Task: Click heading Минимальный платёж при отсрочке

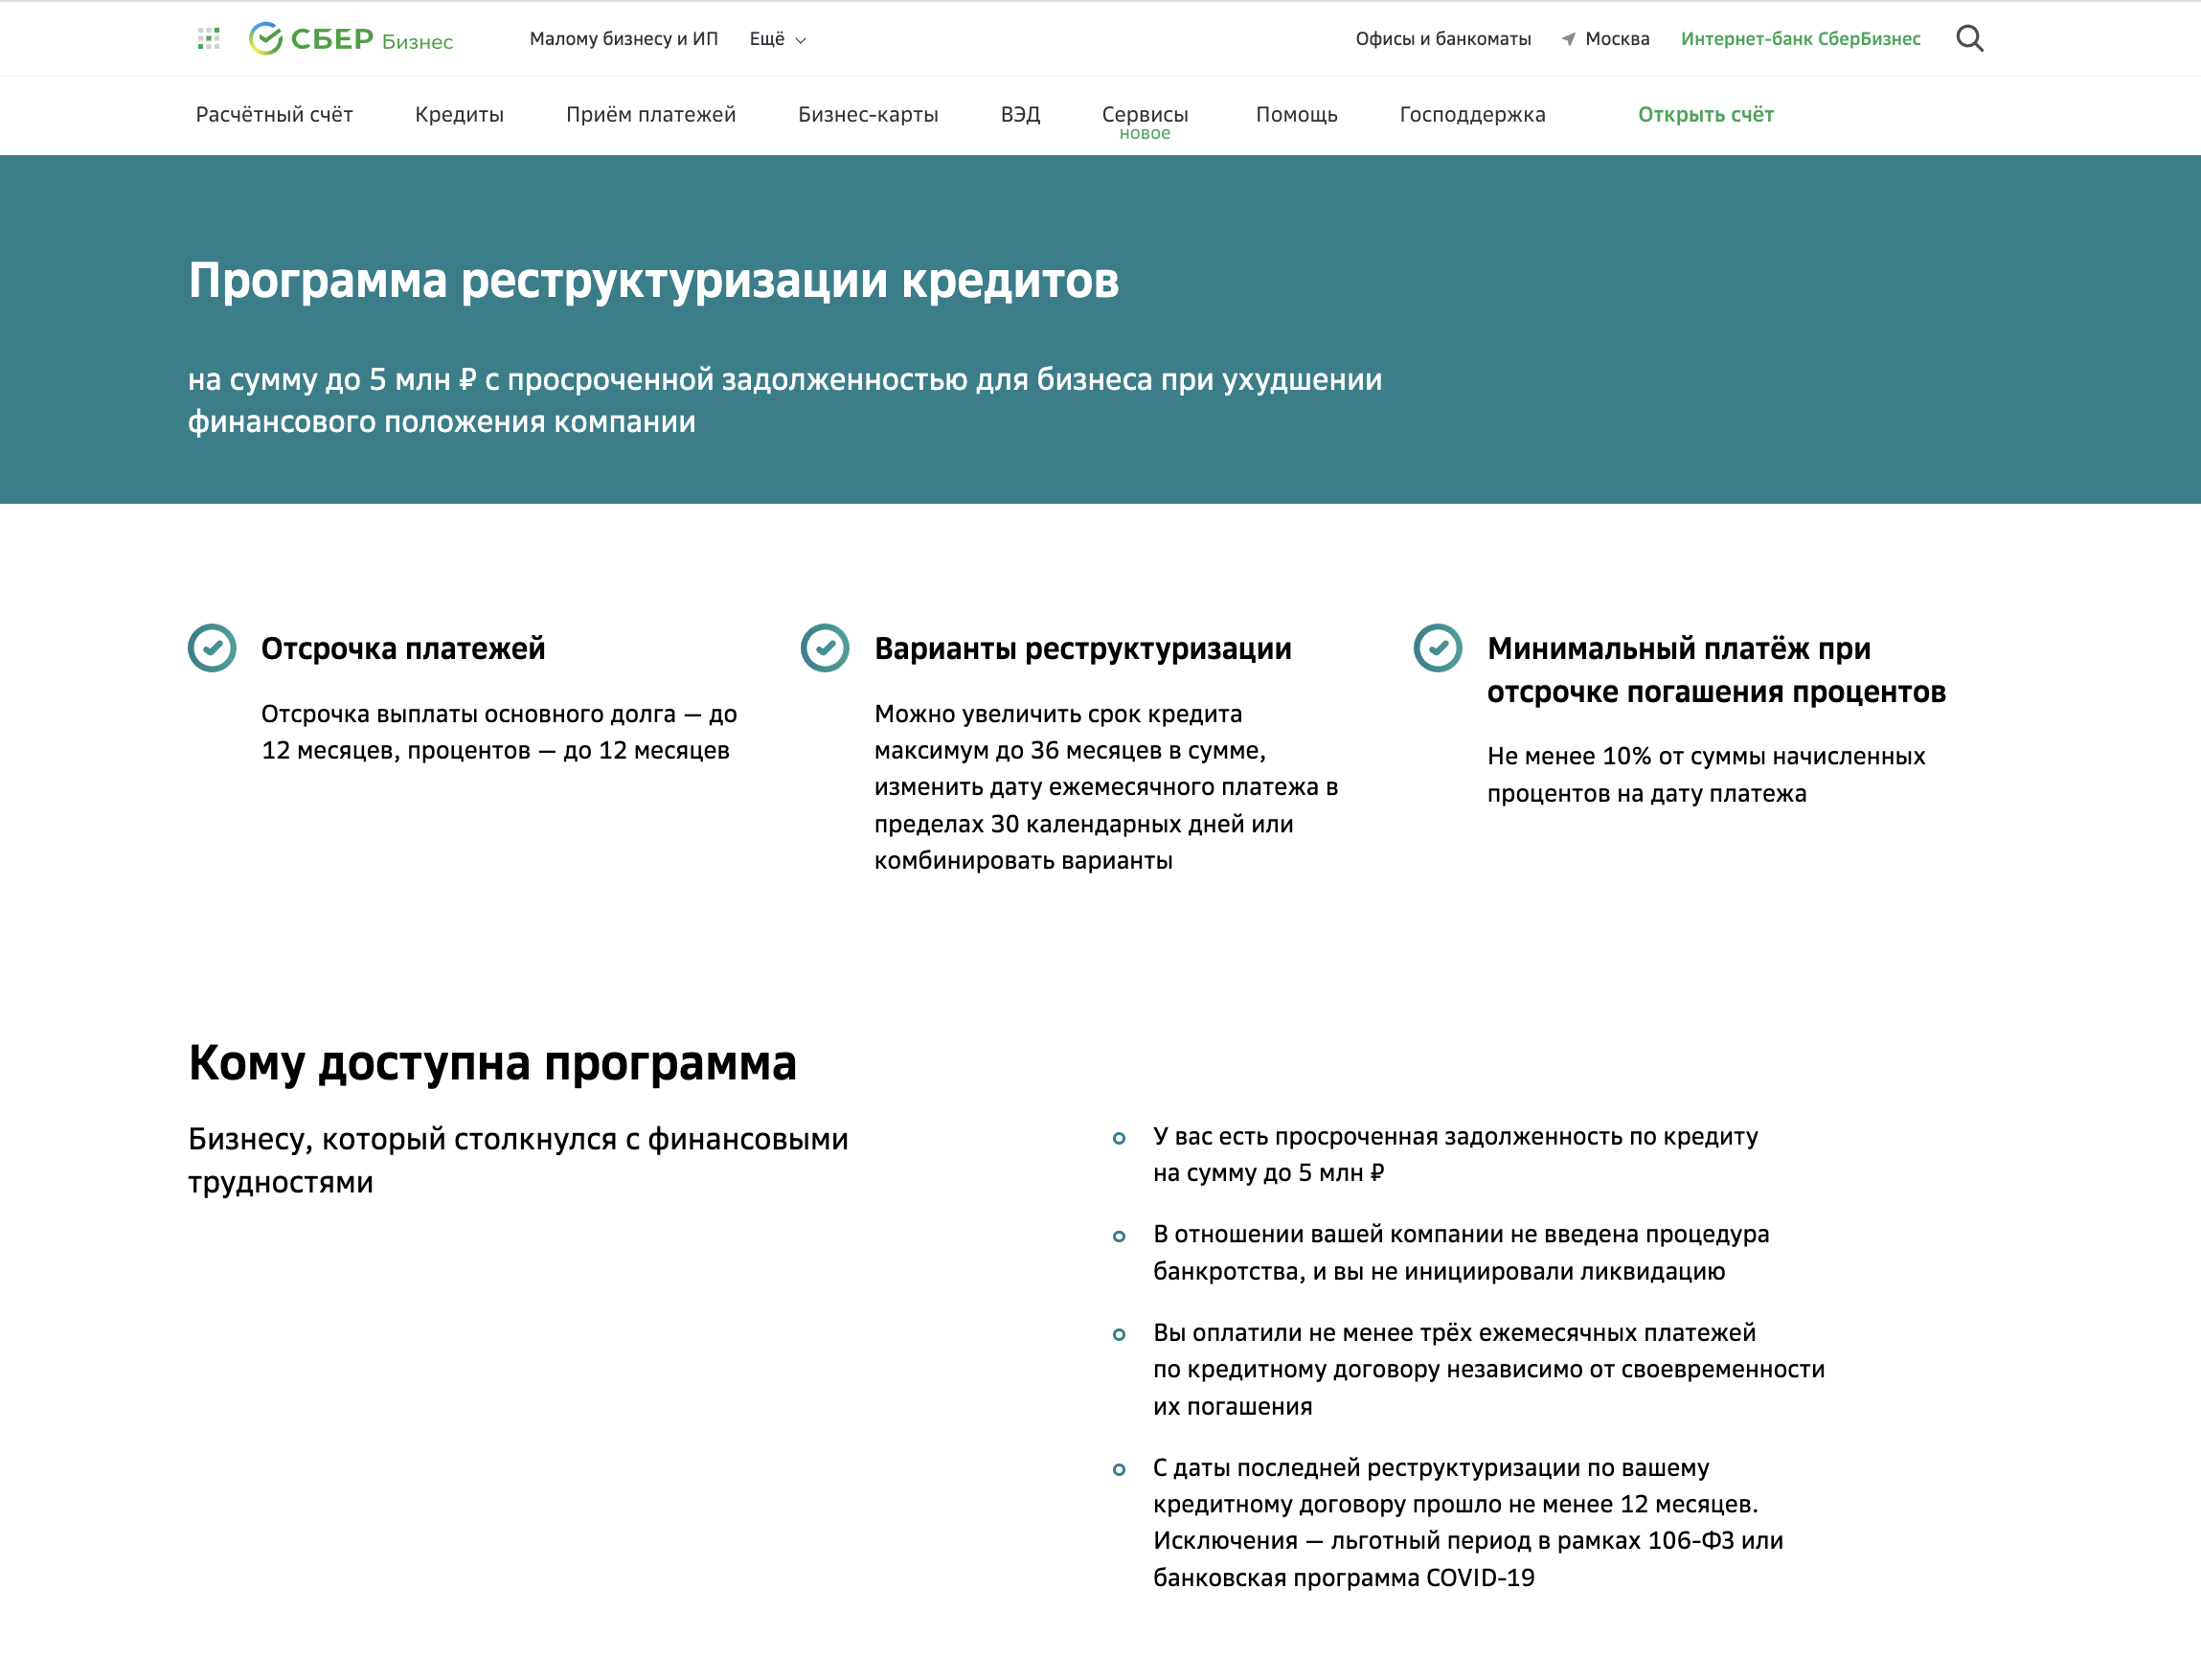Action: (1716, 670)
